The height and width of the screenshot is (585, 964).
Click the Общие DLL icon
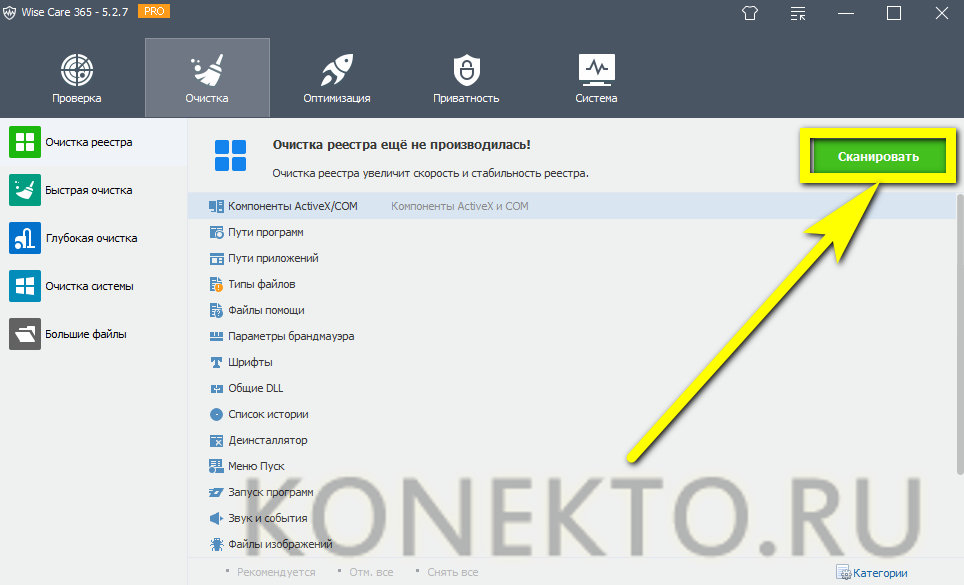click(x=216, y=388)
